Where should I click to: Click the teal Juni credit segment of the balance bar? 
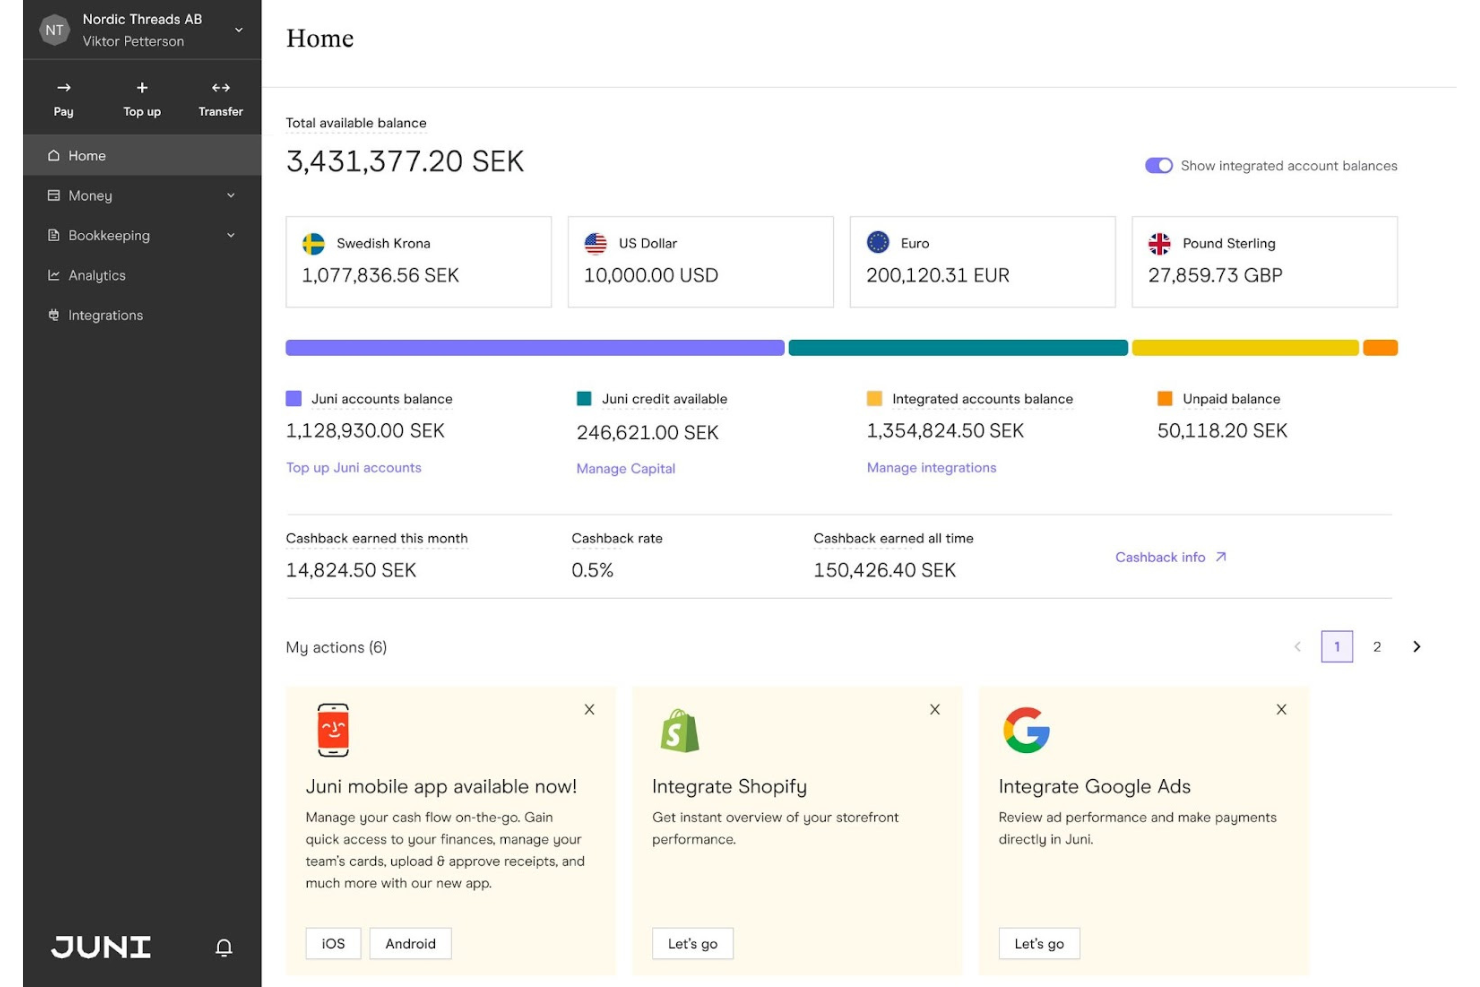[958, 347]
